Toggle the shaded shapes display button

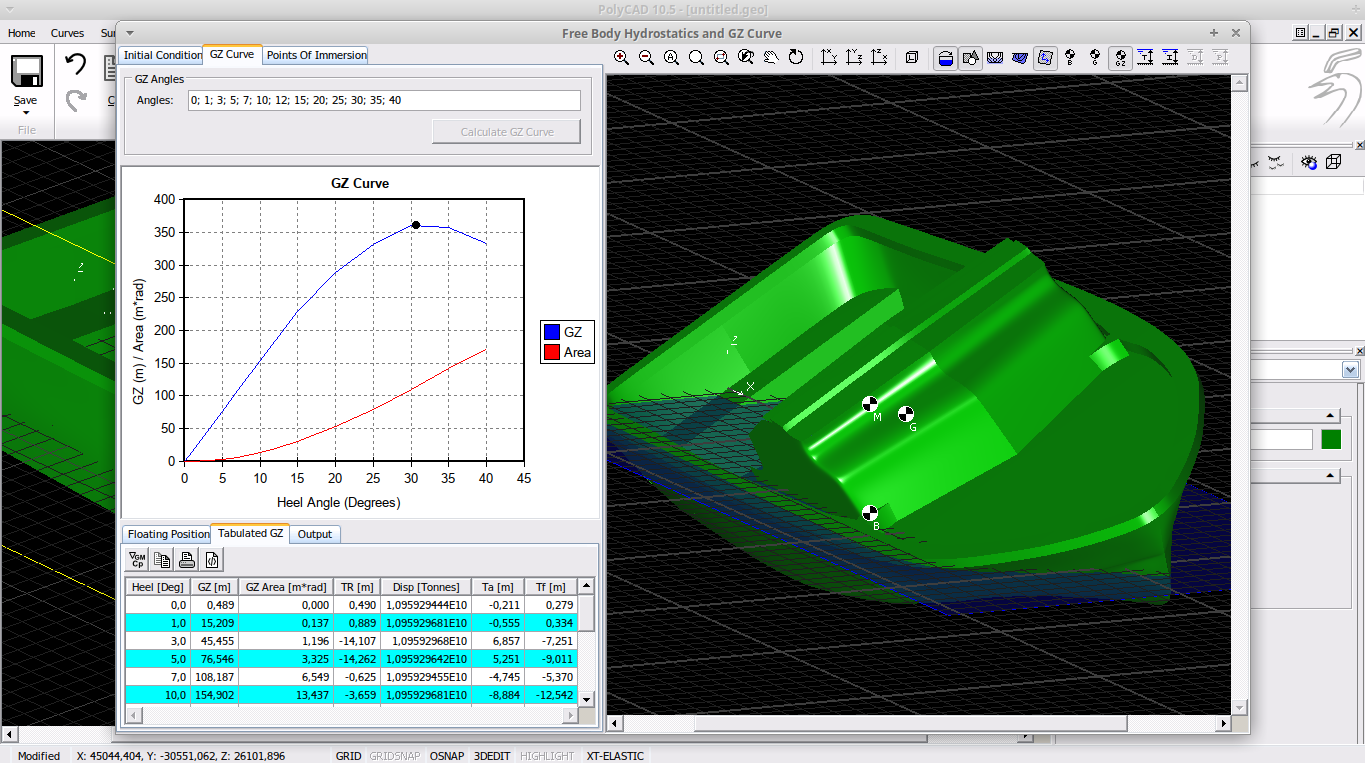[x=970, y=58]
